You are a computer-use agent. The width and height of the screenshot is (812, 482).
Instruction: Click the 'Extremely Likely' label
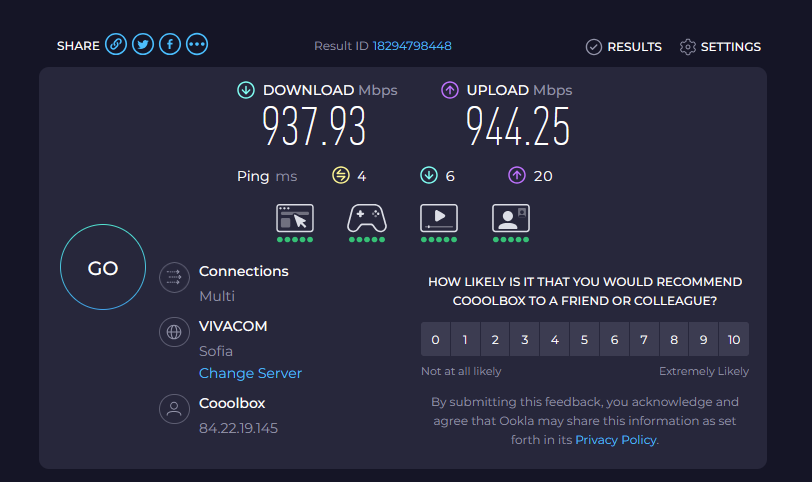[704, 371]
